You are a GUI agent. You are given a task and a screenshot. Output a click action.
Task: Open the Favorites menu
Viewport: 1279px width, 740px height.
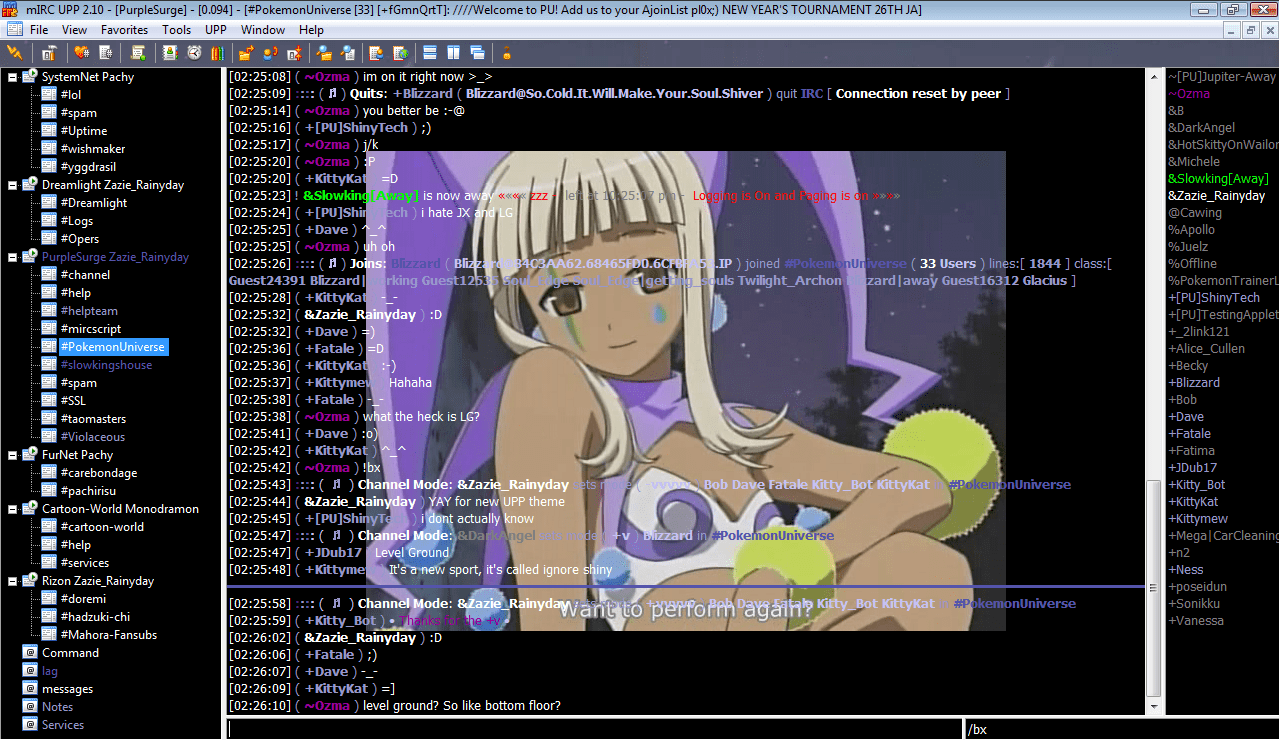(x=124, y=30)
